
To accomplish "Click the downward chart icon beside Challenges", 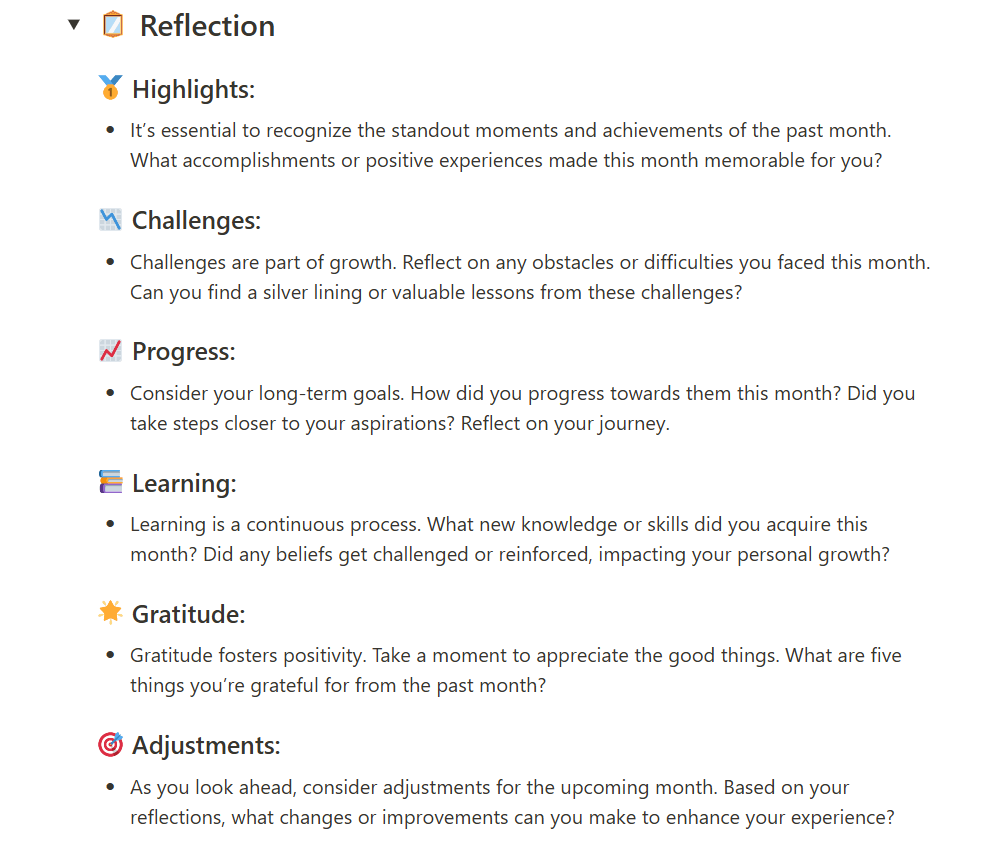I will [x=110, y=219].
